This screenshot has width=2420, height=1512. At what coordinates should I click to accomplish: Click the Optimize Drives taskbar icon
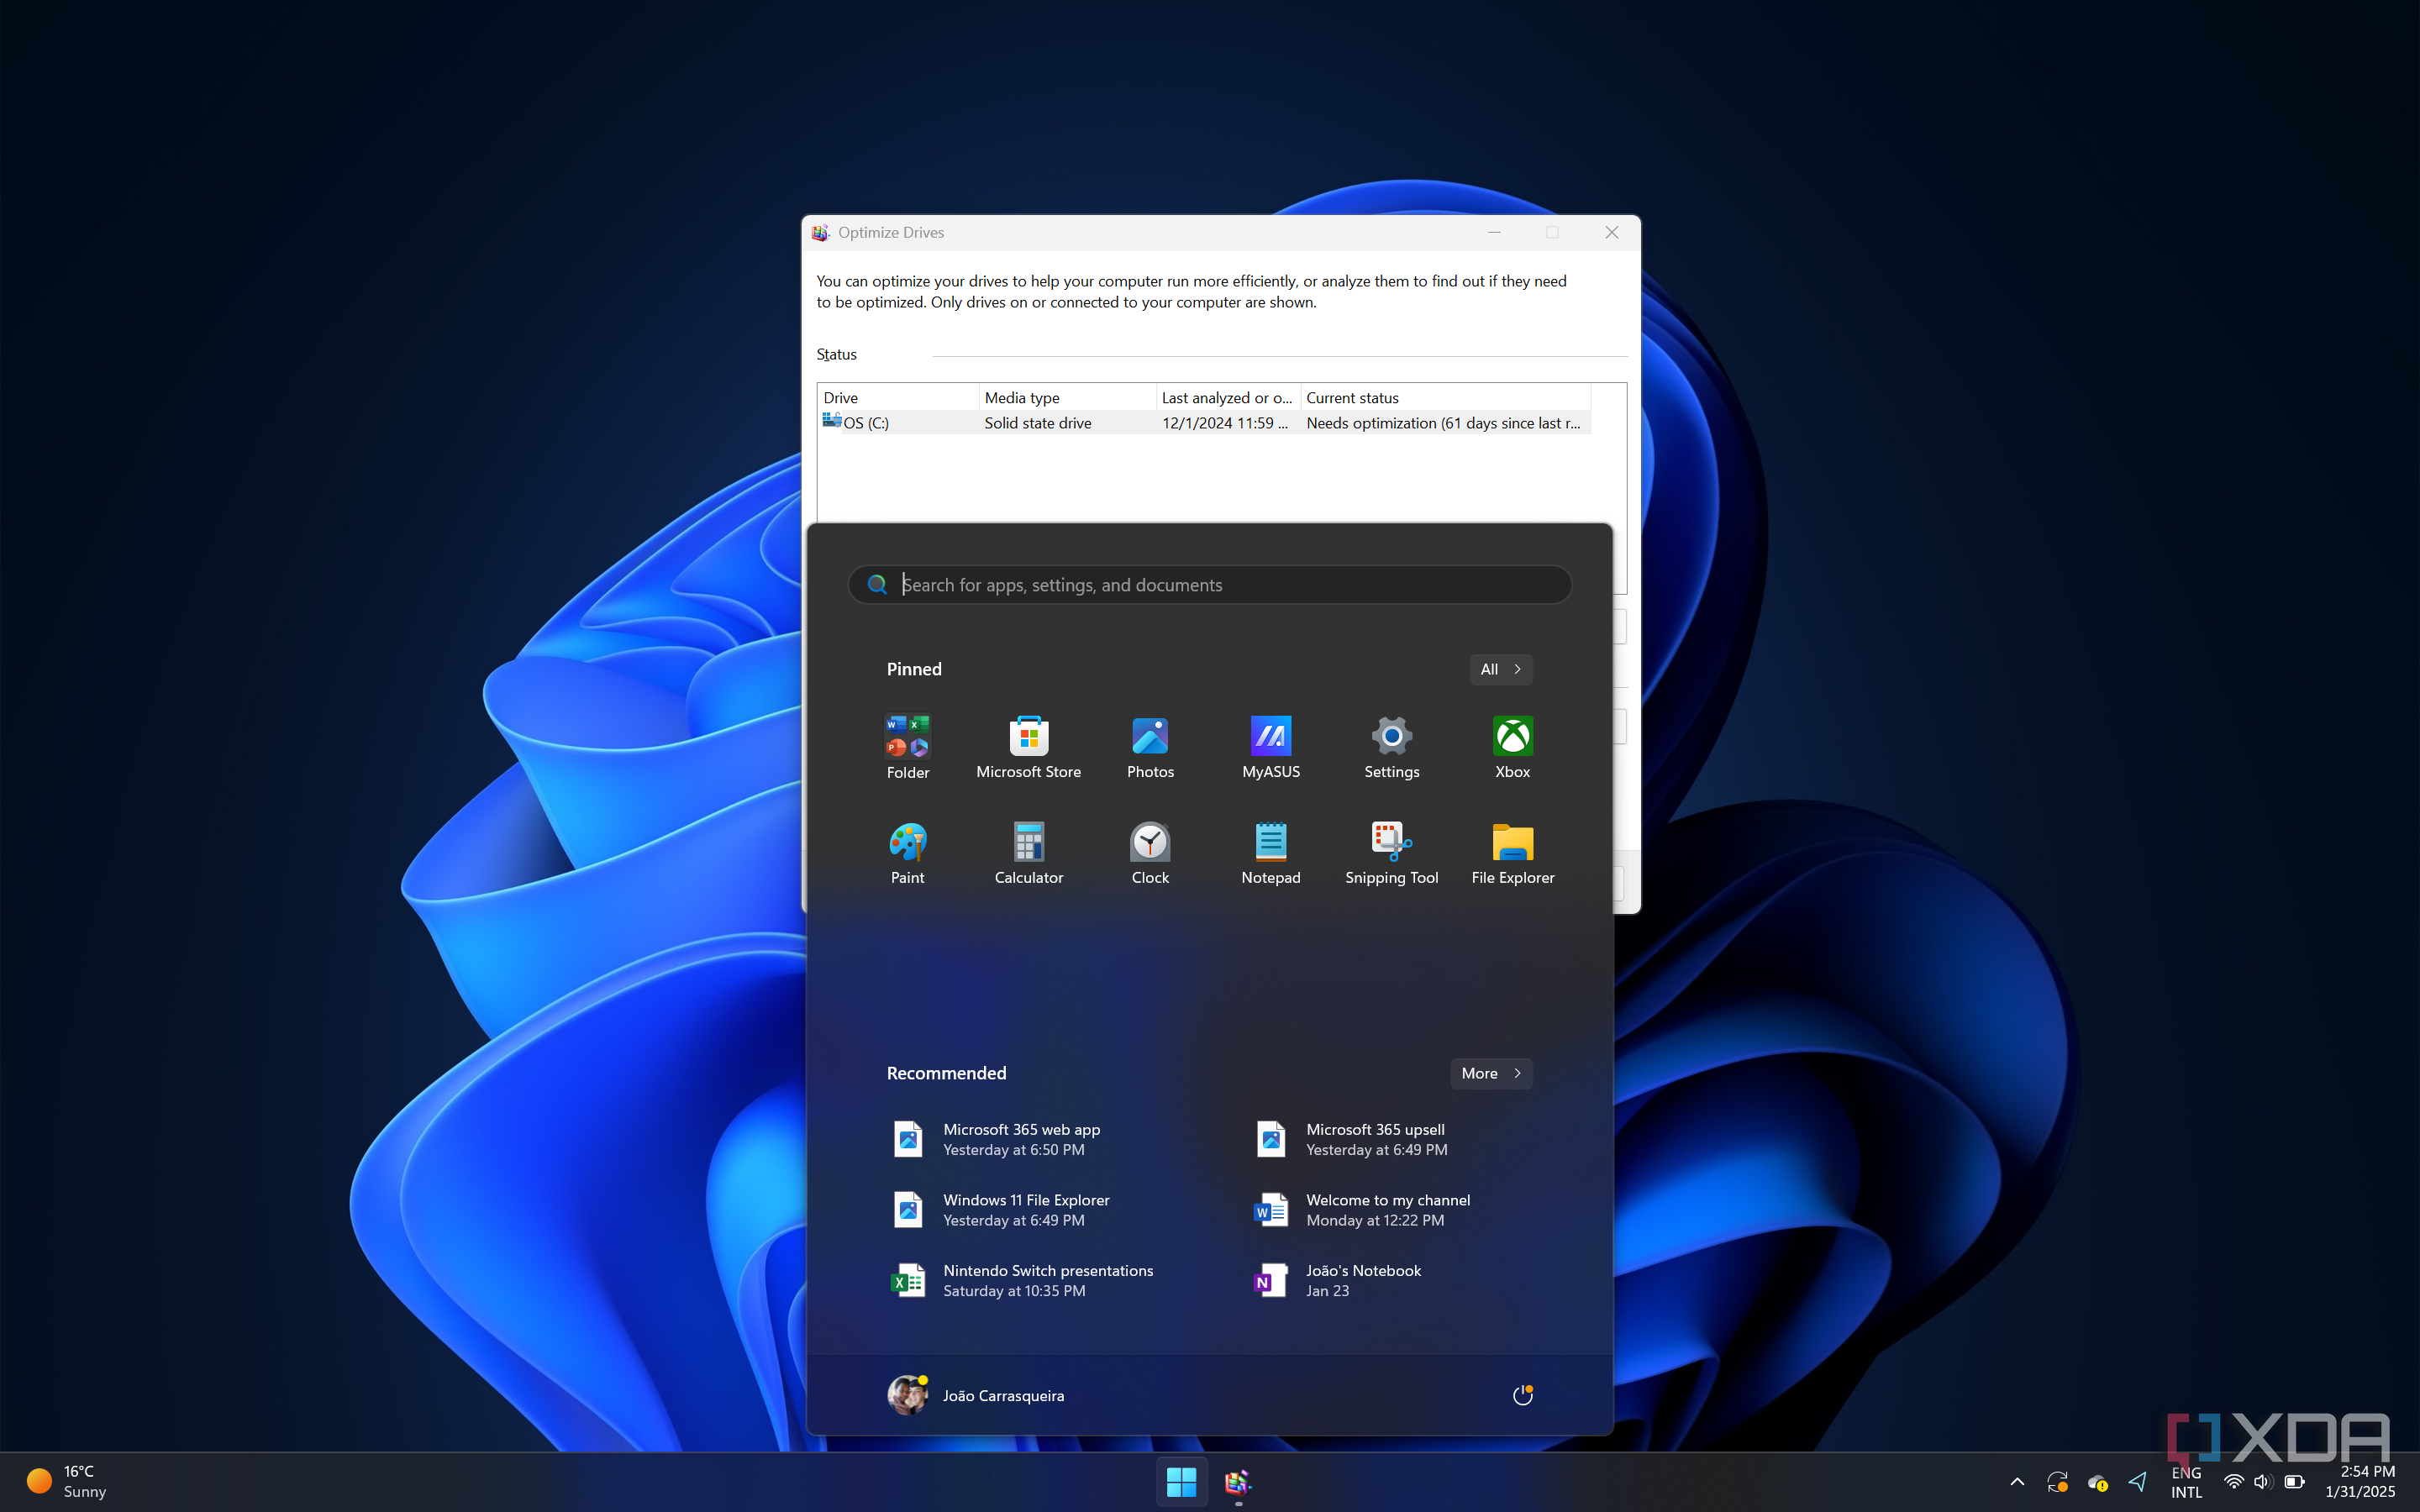[1238, 1481]
